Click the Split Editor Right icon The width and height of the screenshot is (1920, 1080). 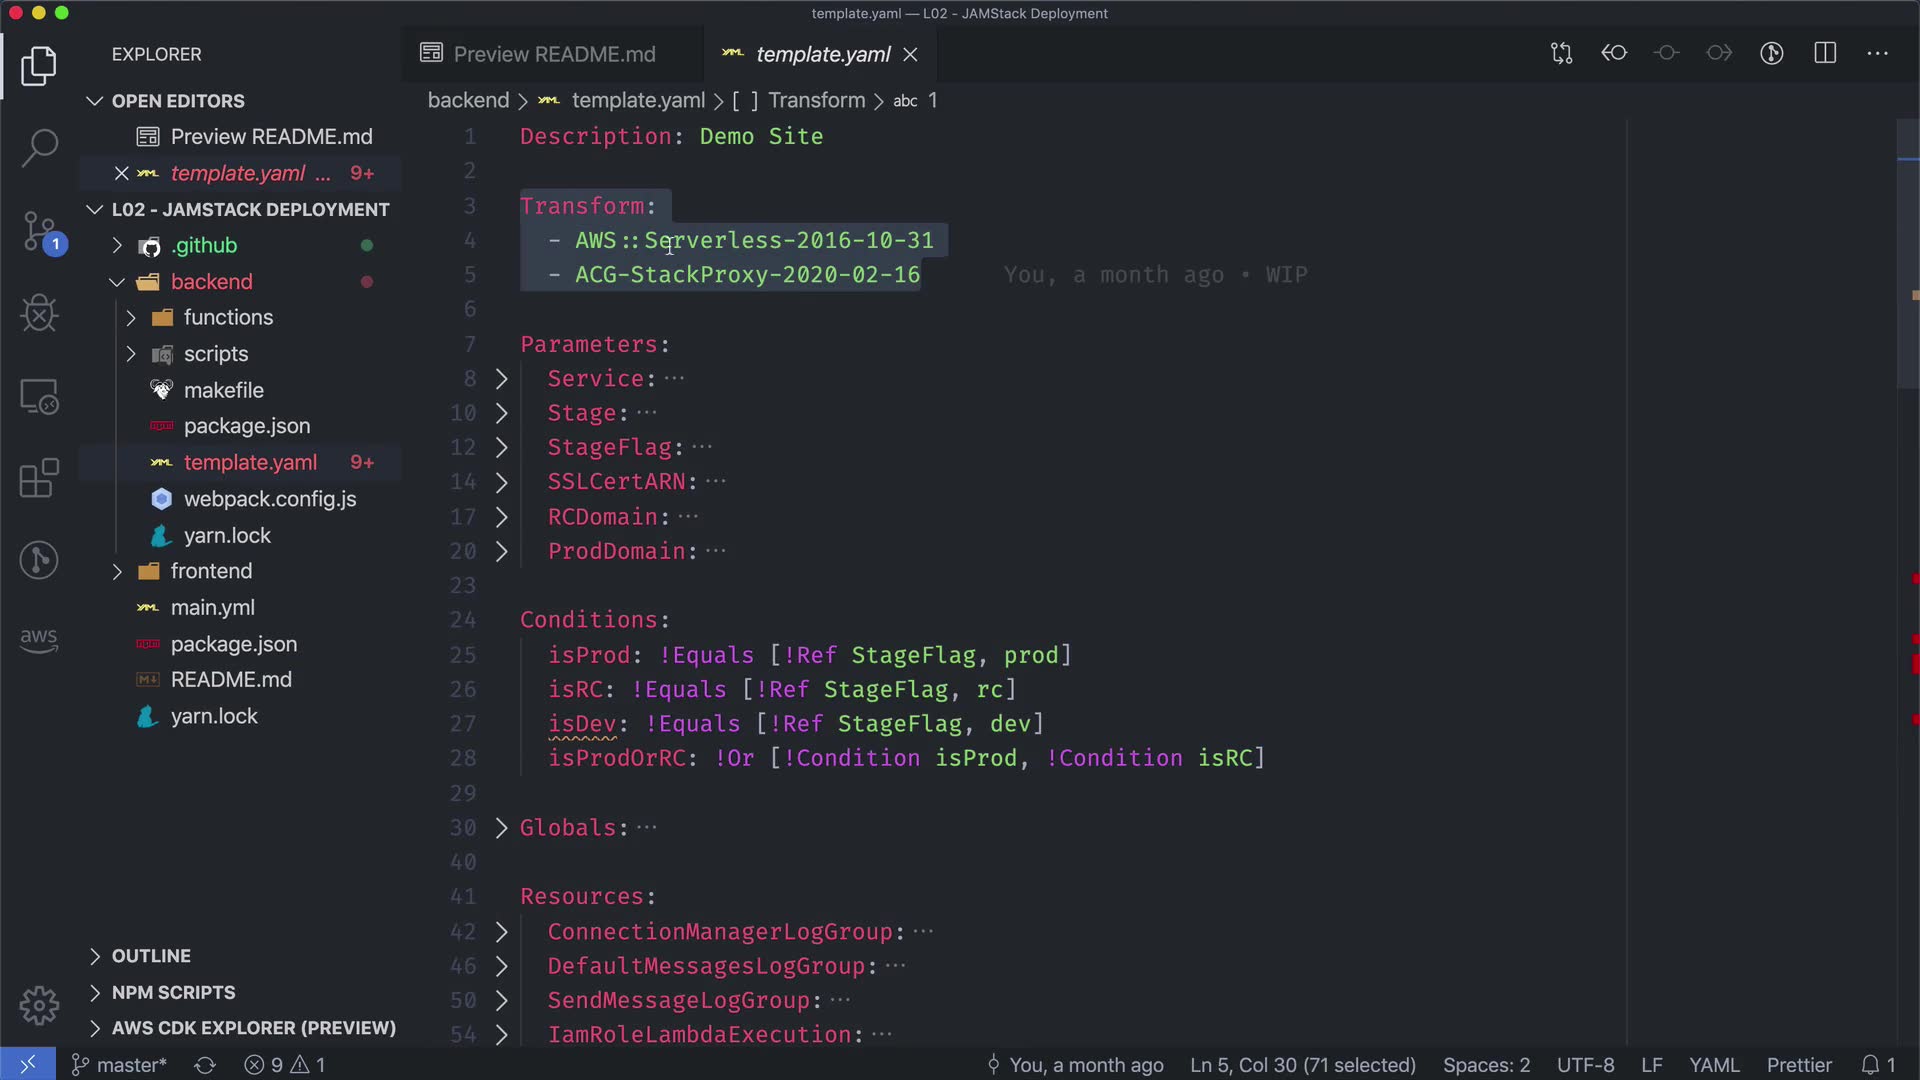pyautogui.click(x=1825, y=54)
